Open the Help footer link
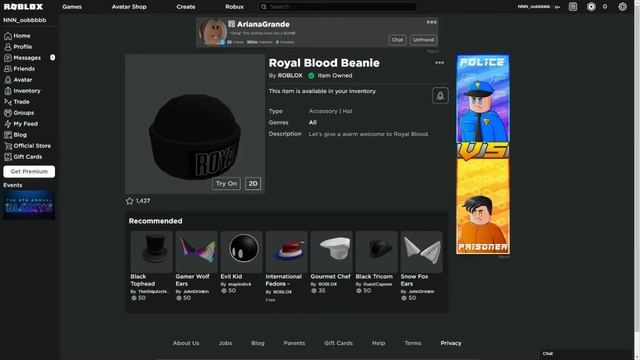 [x=378, y=343]
